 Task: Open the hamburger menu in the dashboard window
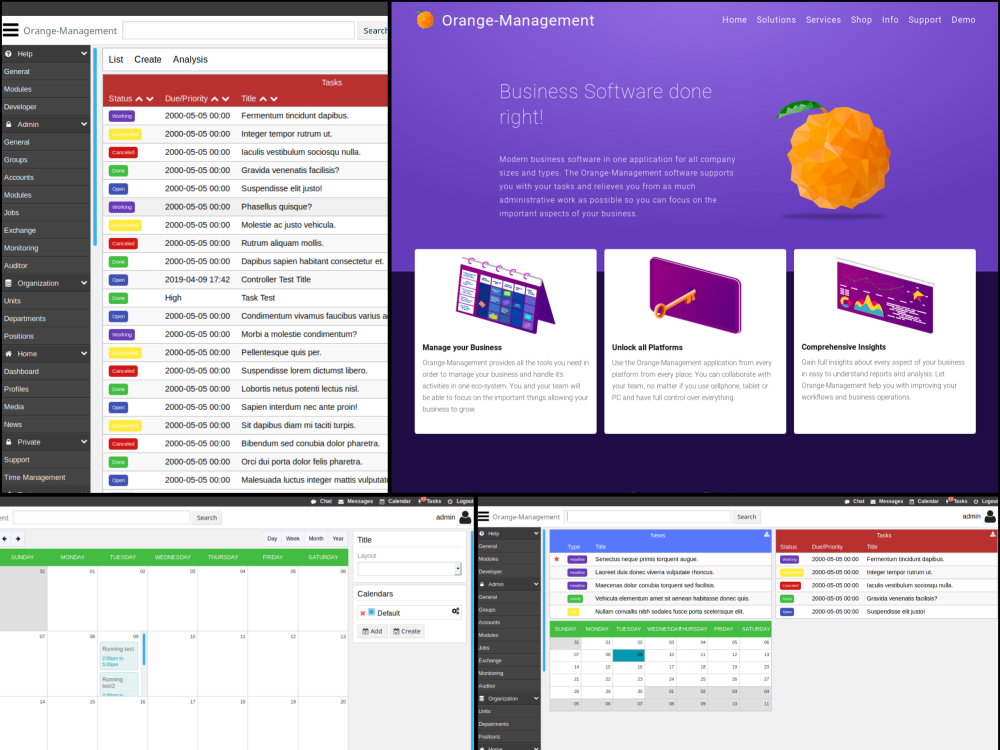tap(484, 517)
